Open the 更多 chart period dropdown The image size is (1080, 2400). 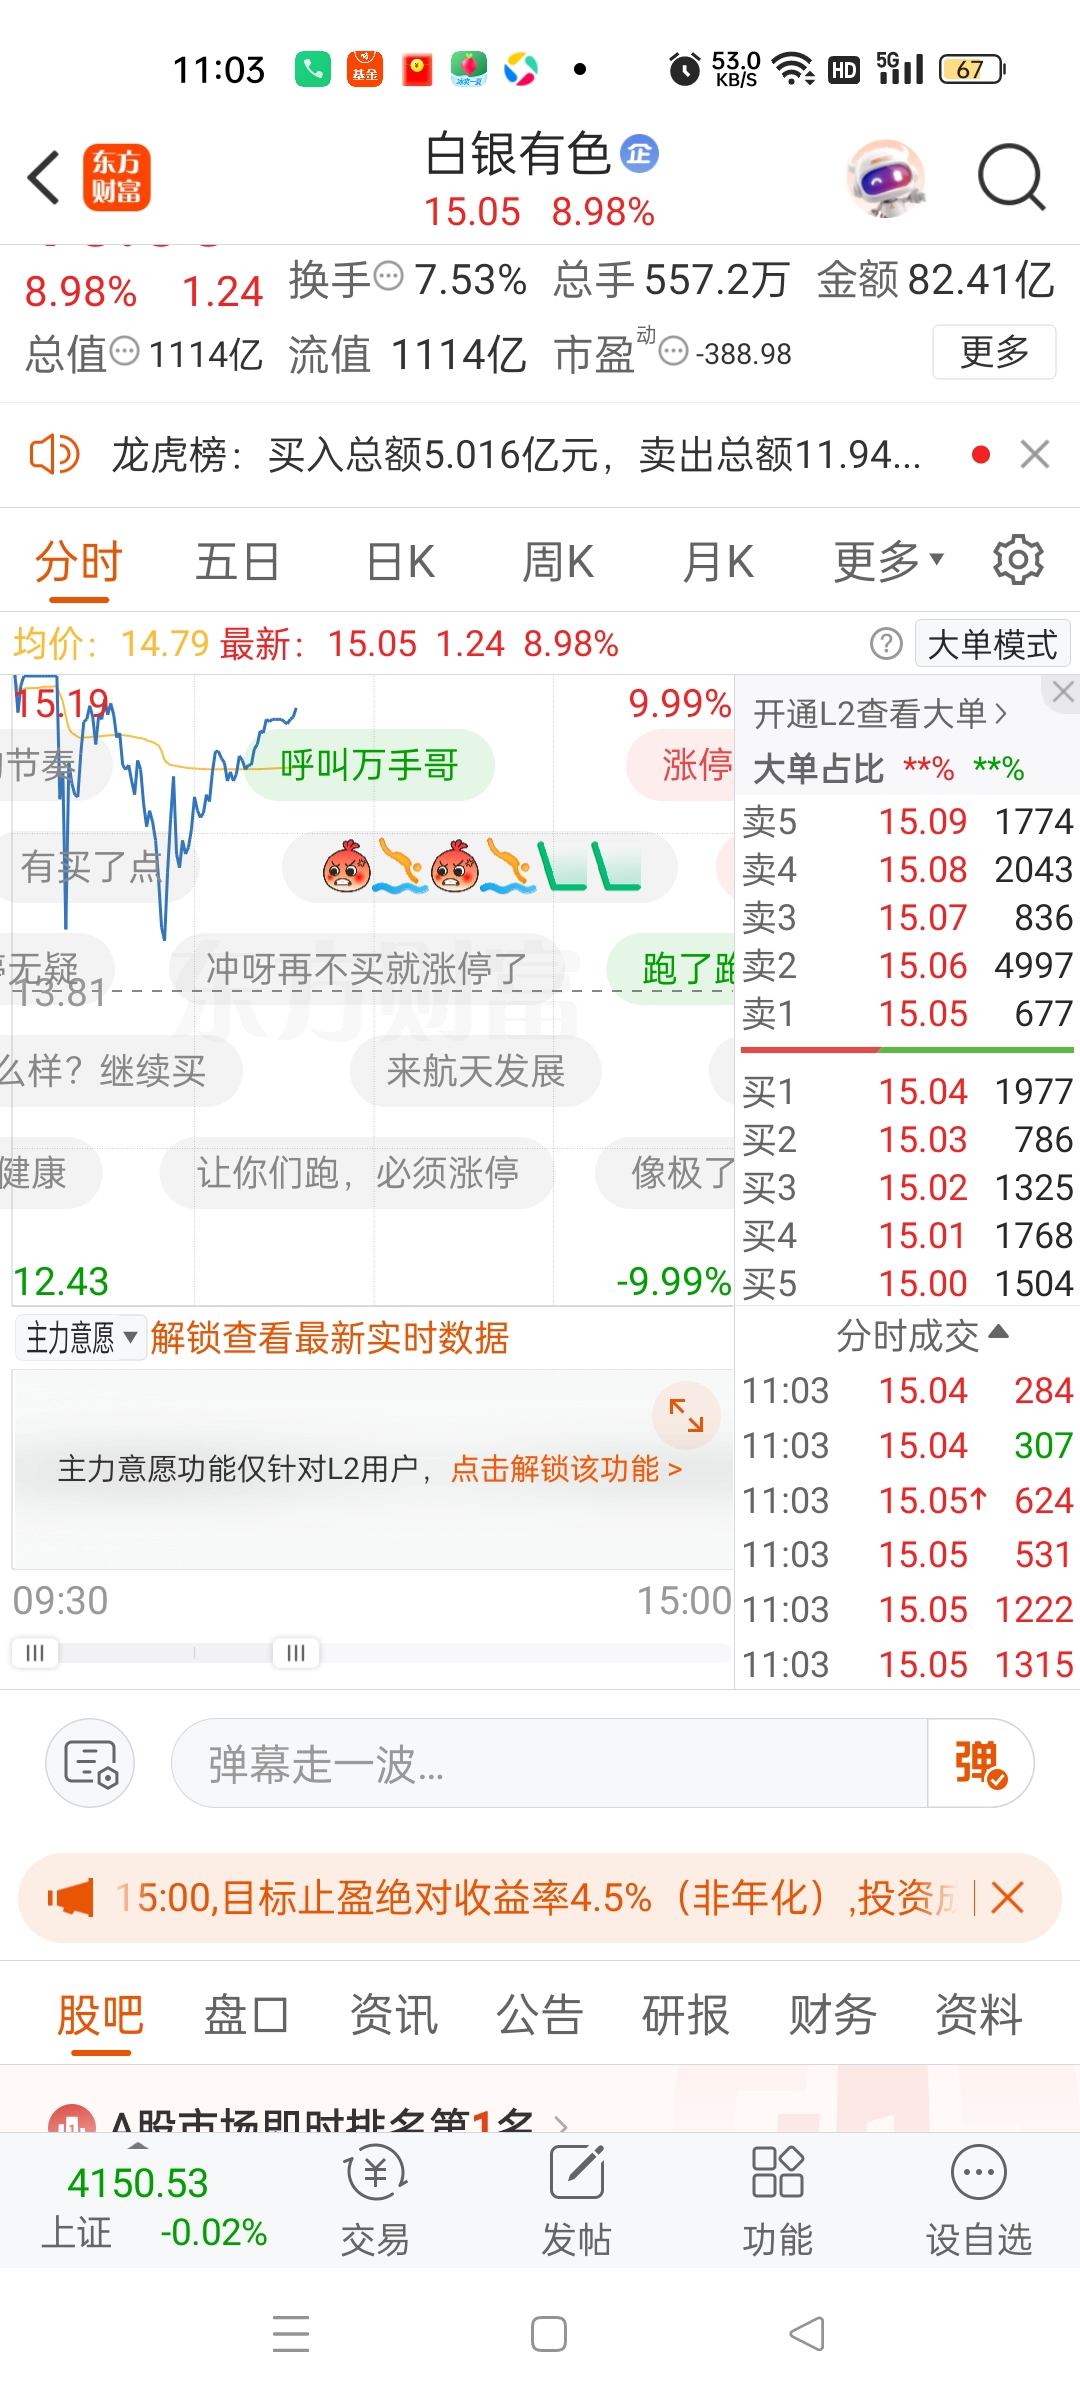point(888,561)
